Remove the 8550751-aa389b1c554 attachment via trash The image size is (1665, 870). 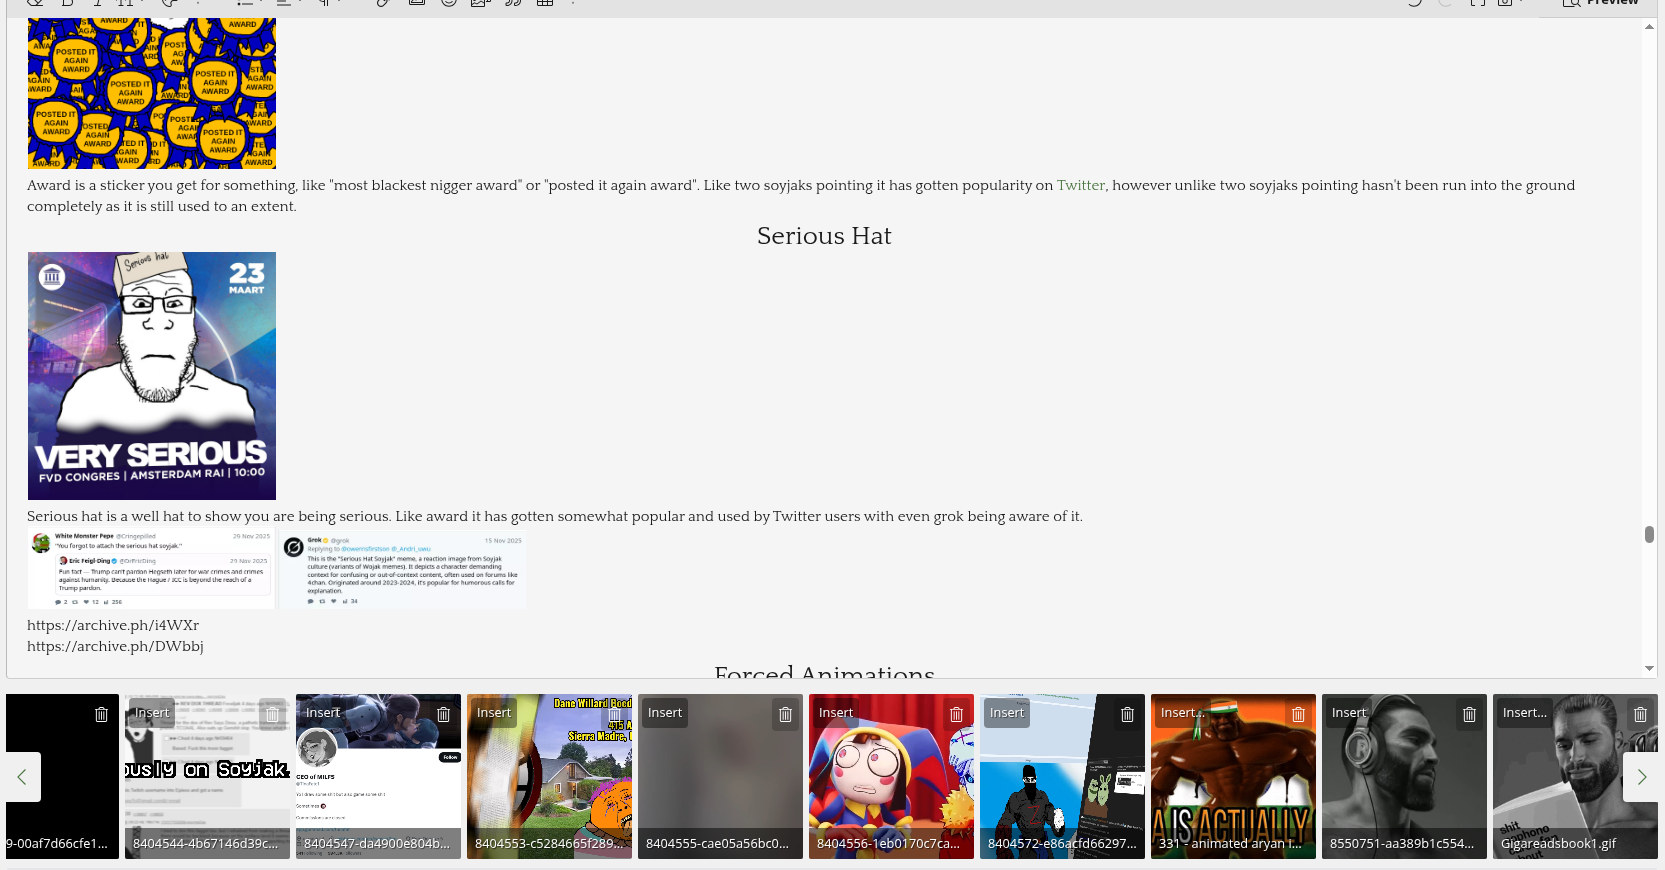click(x=1469, y=714)
